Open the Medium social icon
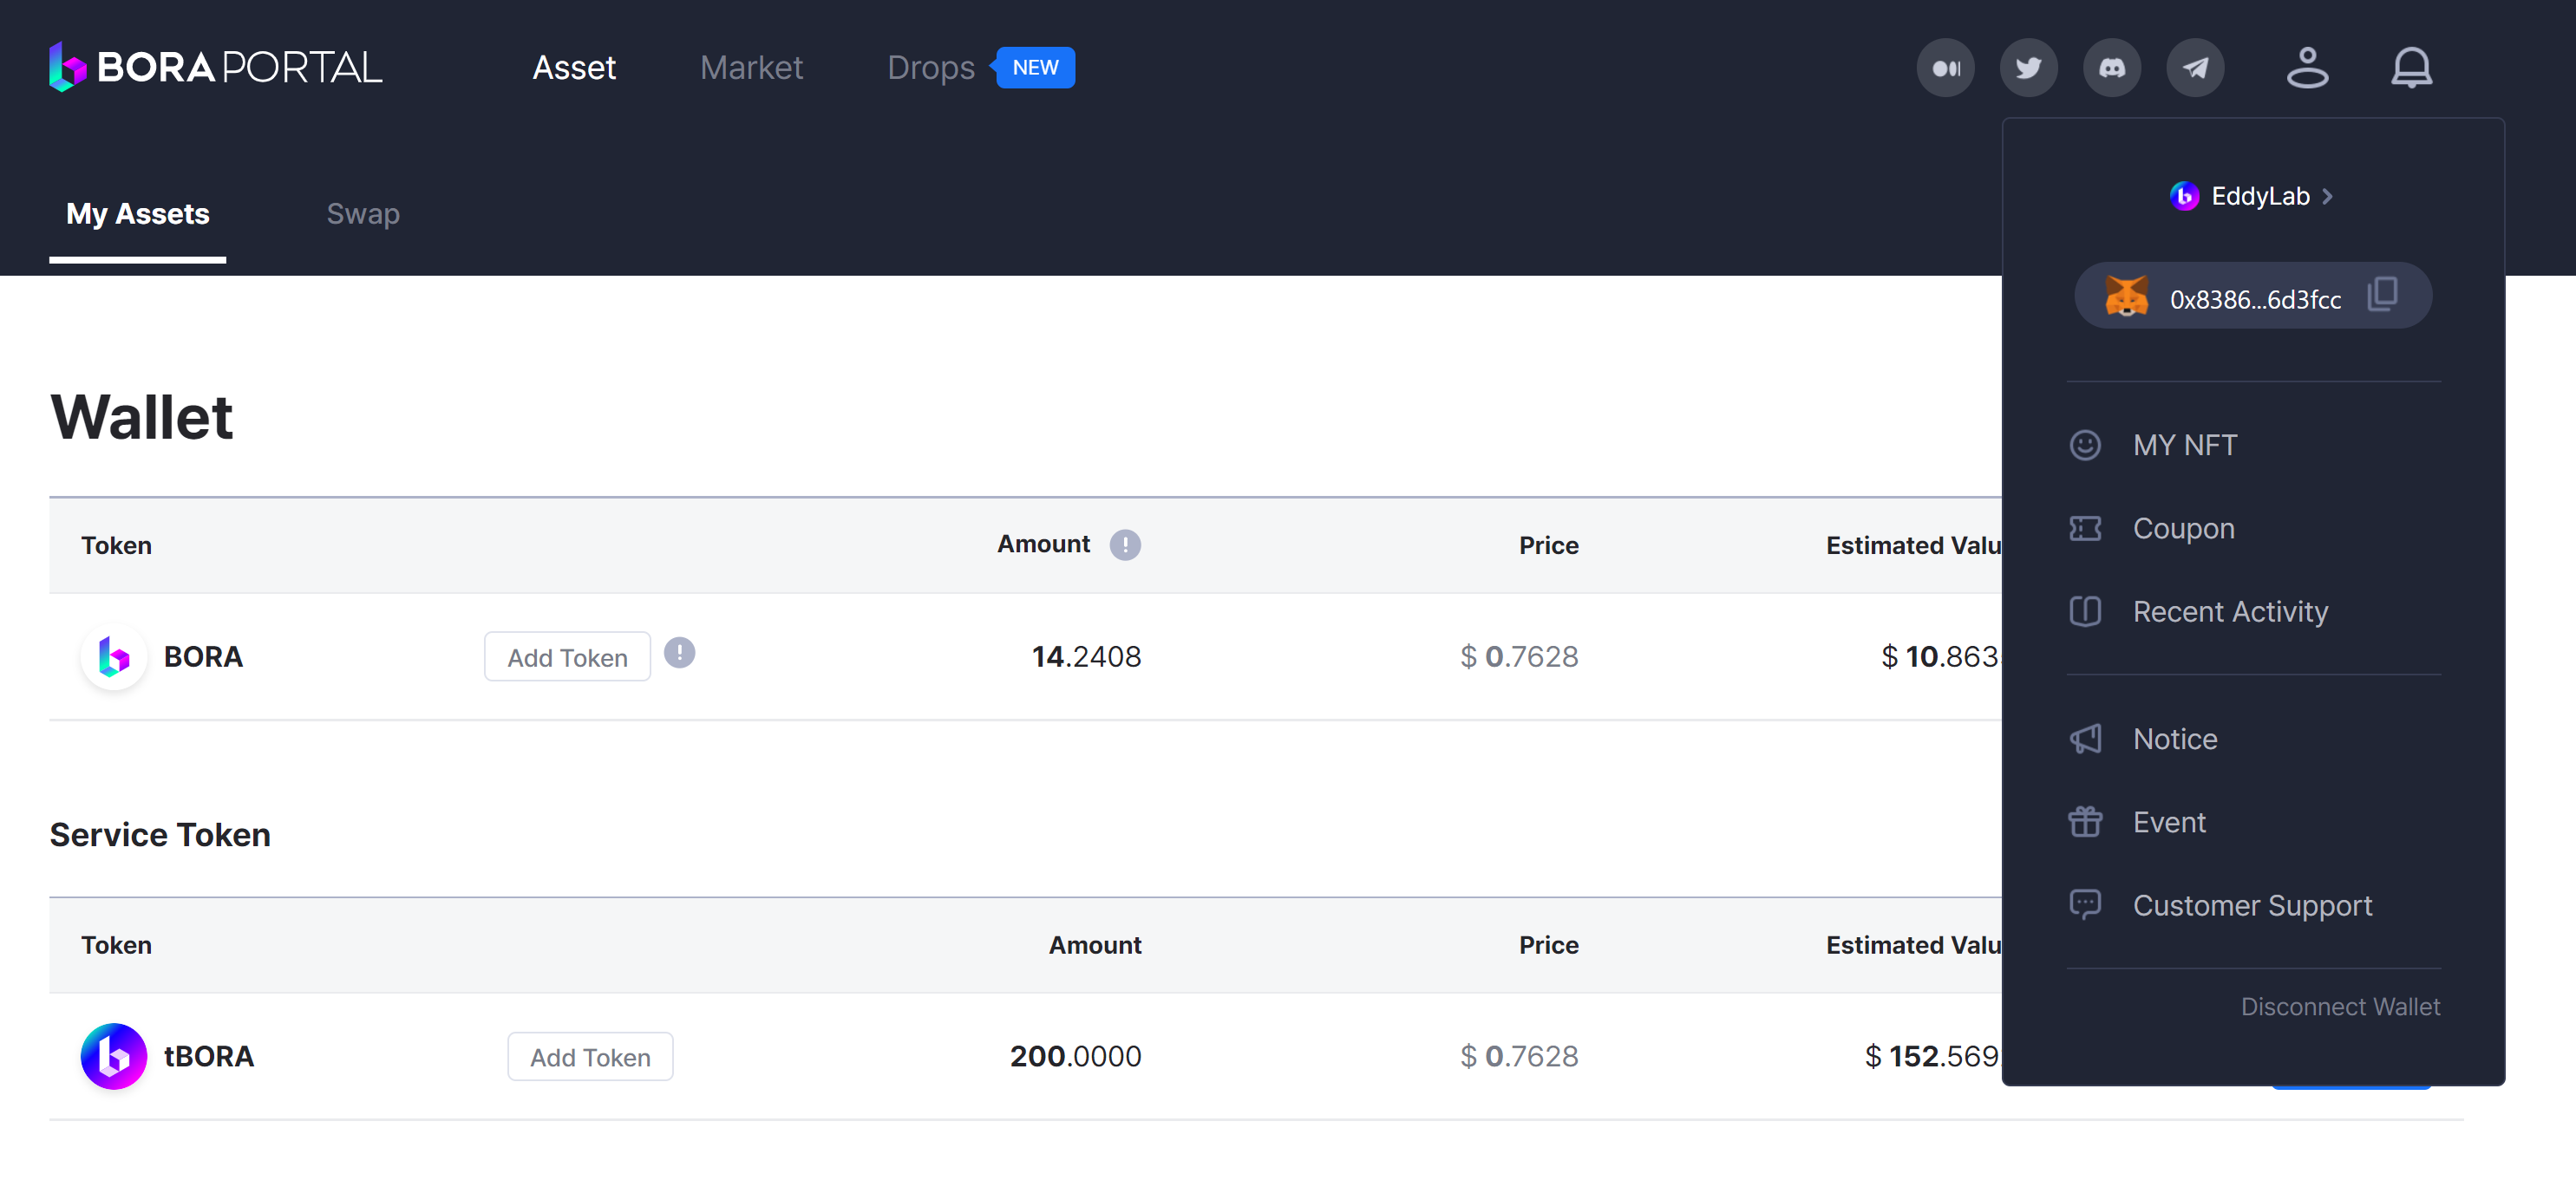The image size is (2576, 1193). pyautogui.click(x=1945, y=68)
